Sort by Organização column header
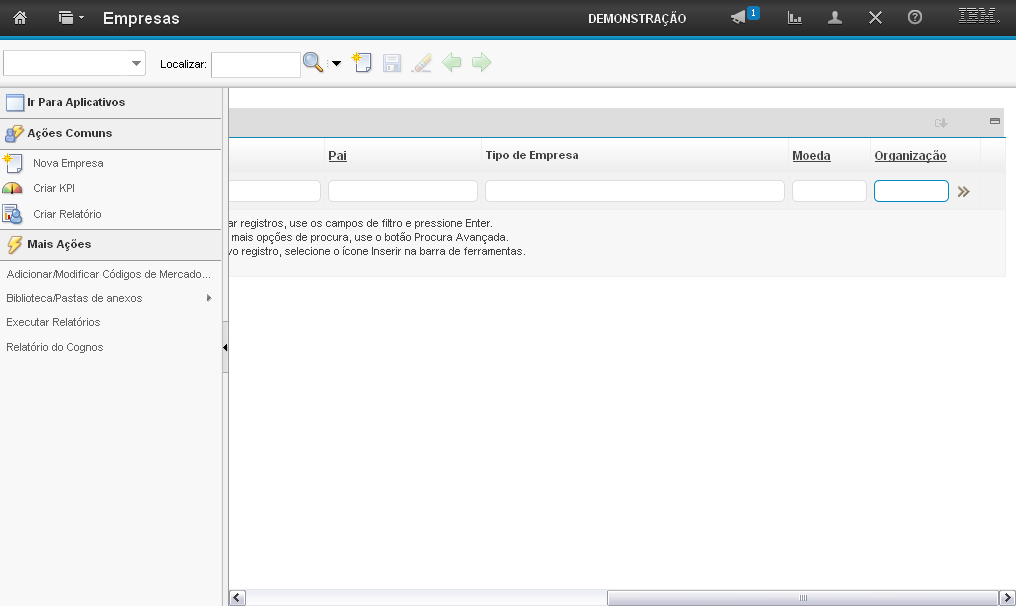The height and width of the screenshot is (607, 1016). [x=910, y=156]
